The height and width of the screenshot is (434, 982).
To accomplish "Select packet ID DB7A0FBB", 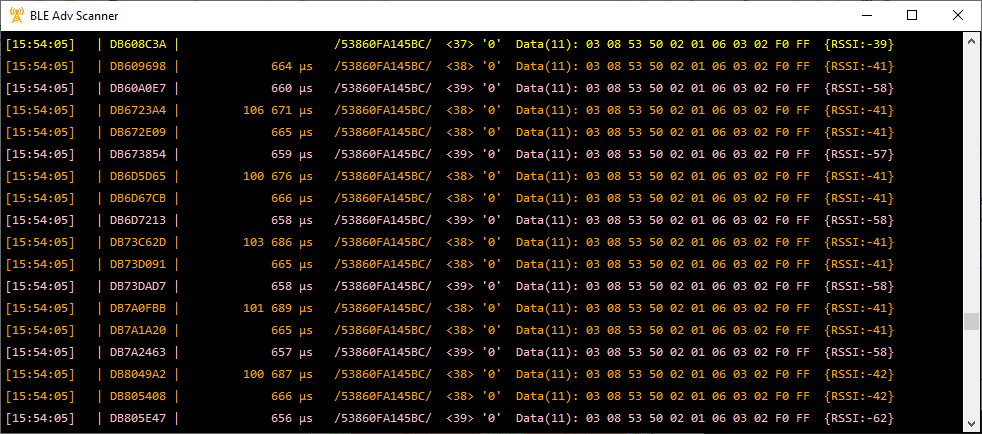I will click(138, 308).
